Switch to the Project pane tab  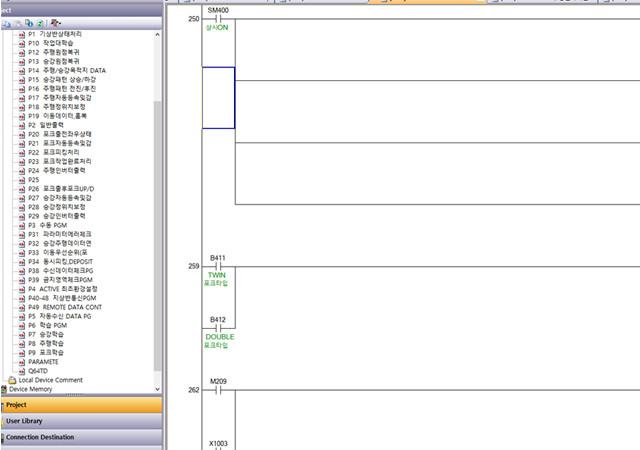tap(80, 405)
